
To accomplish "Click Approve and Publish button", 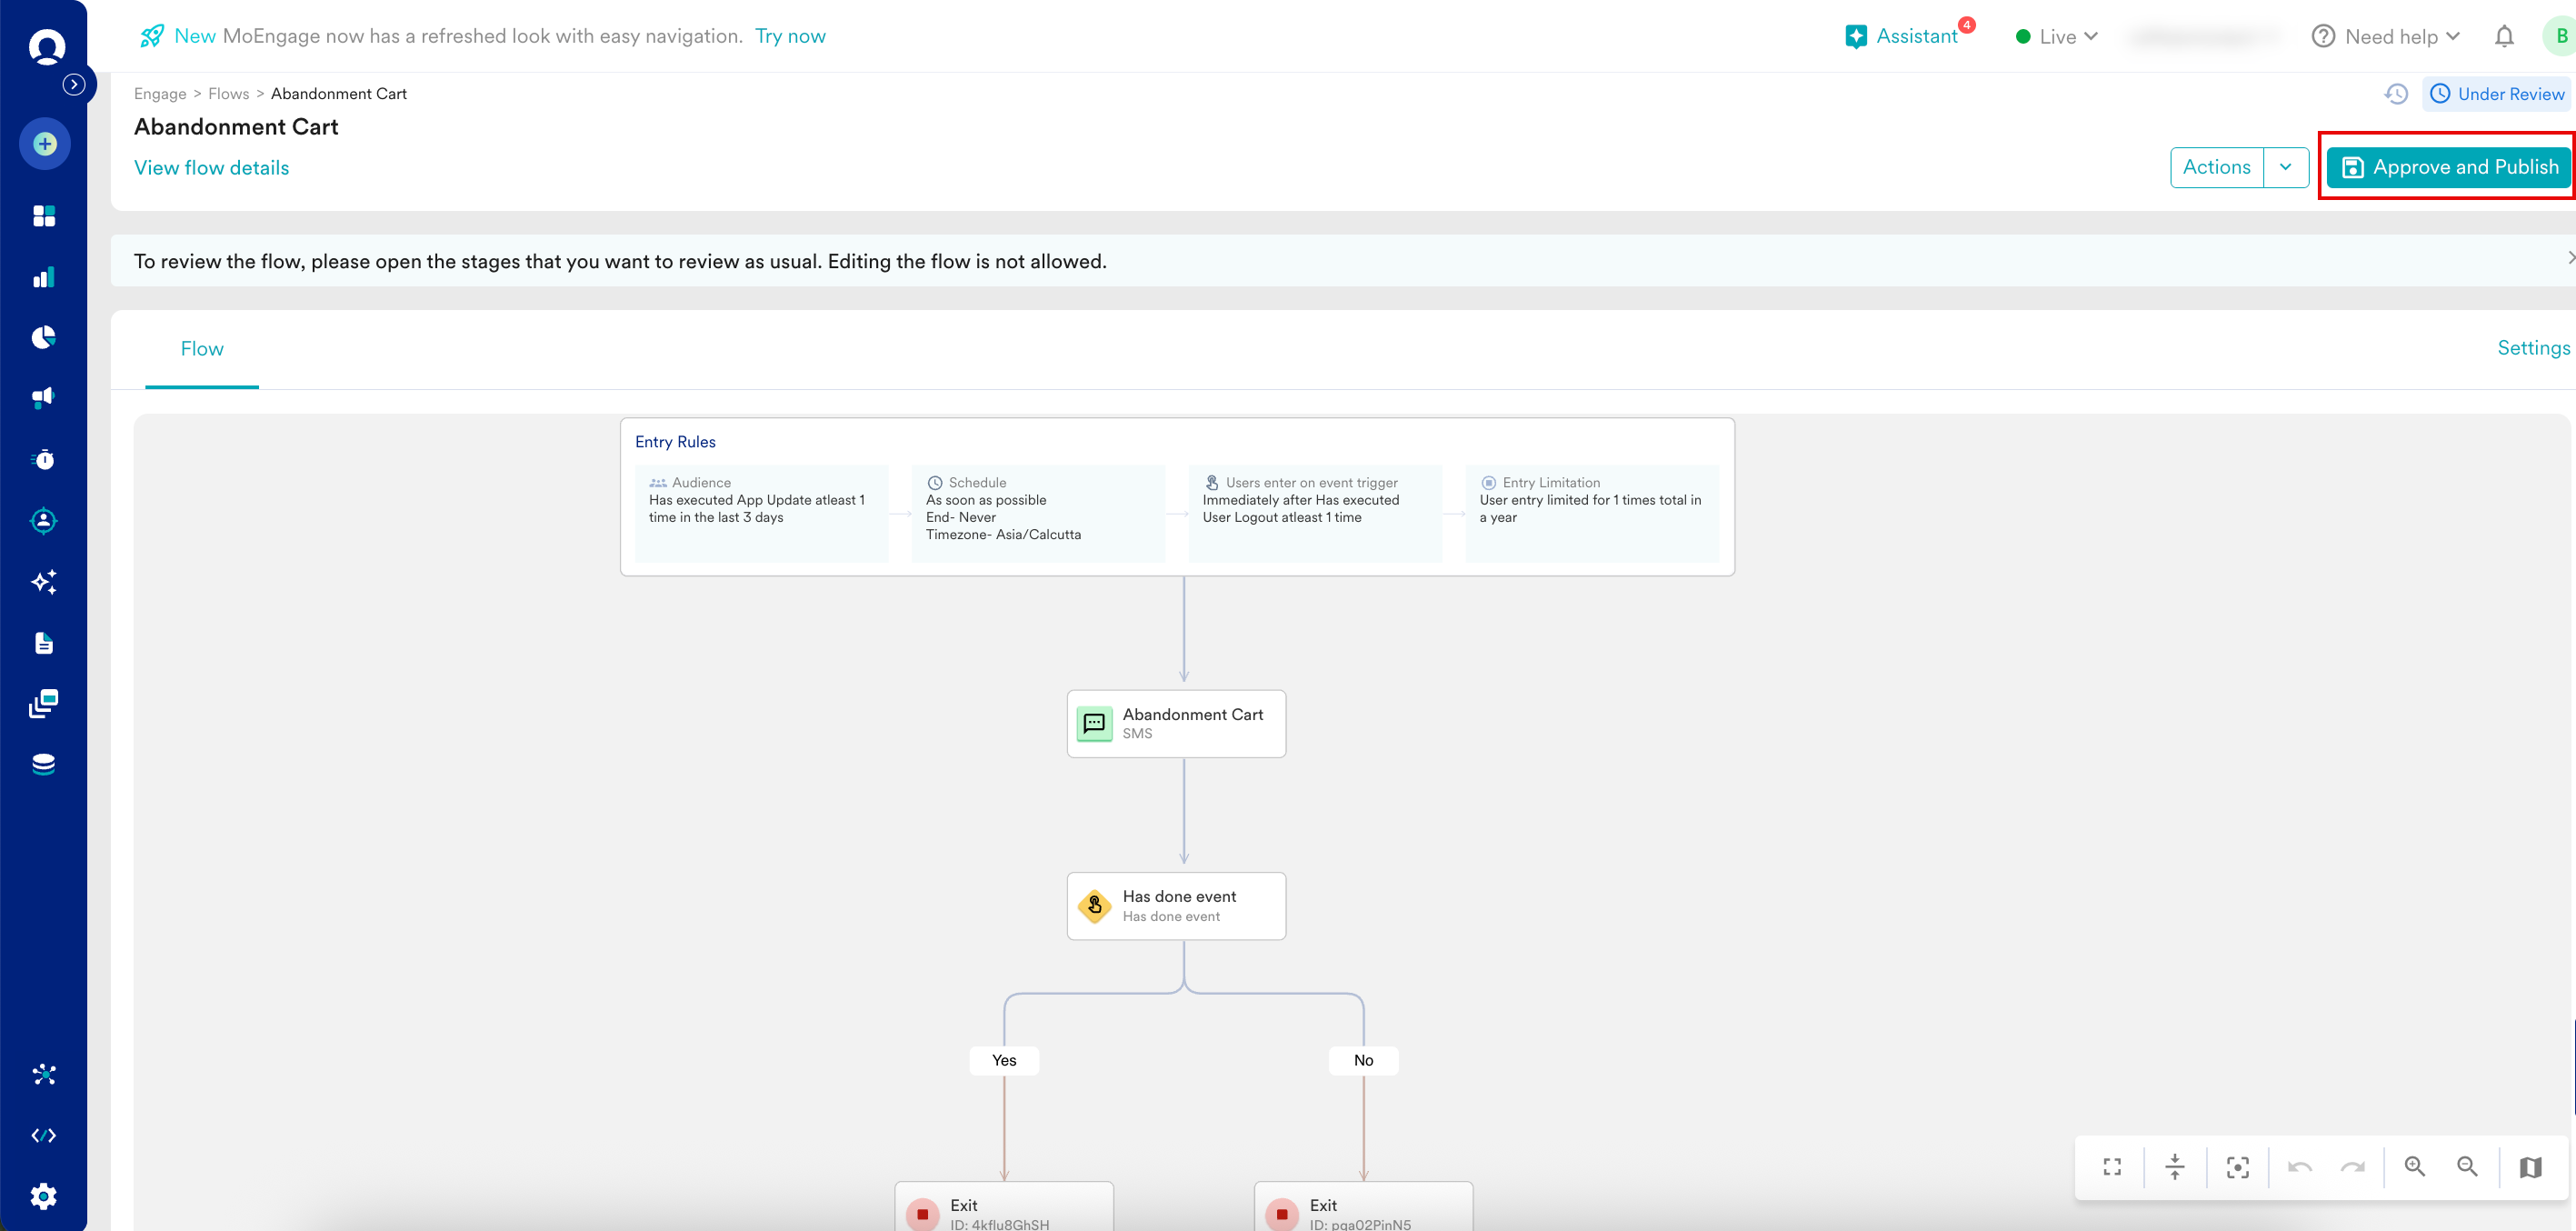I will 2449,167.
